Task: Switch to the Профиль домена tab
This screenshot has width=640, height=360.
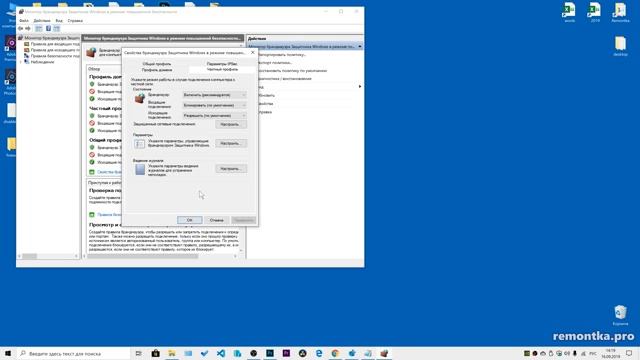Action: tap(157, 70)
